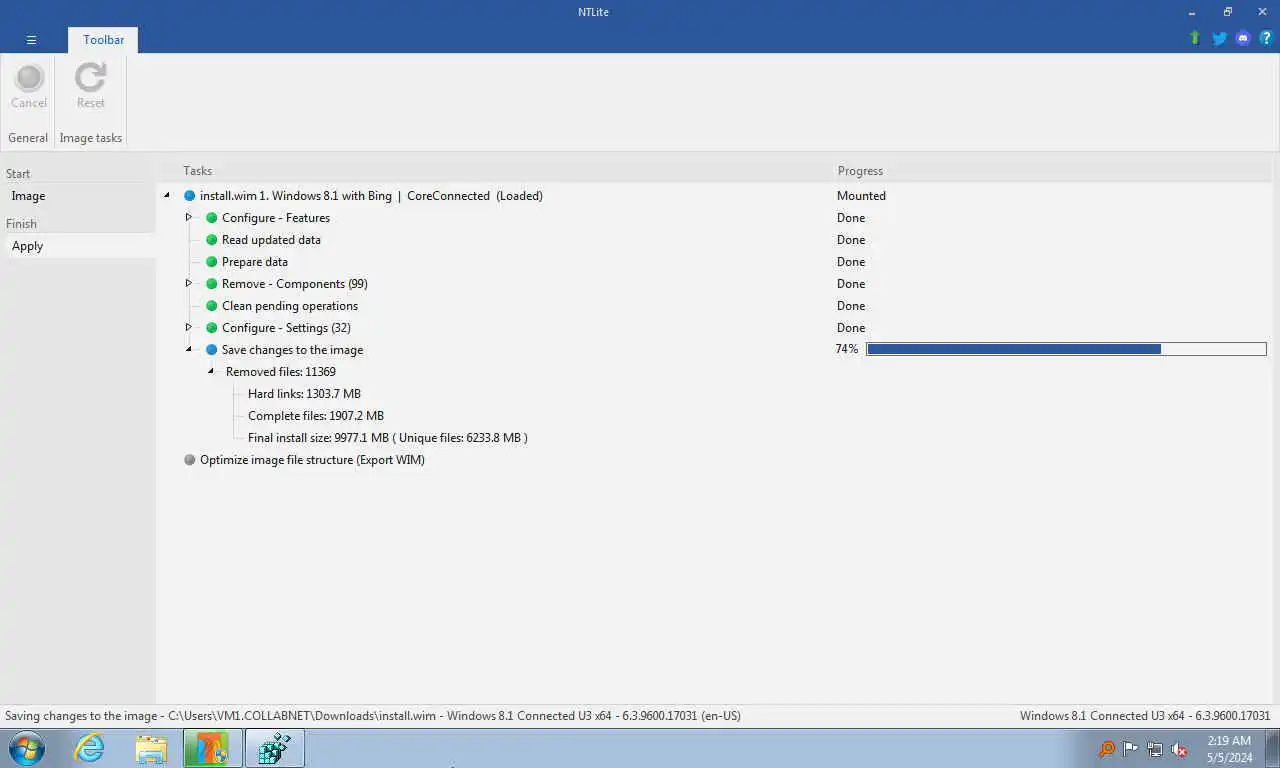Viewport: 1280px width, 768px height.
Task: Open the network tray icon
Action: coord(1155,748)
